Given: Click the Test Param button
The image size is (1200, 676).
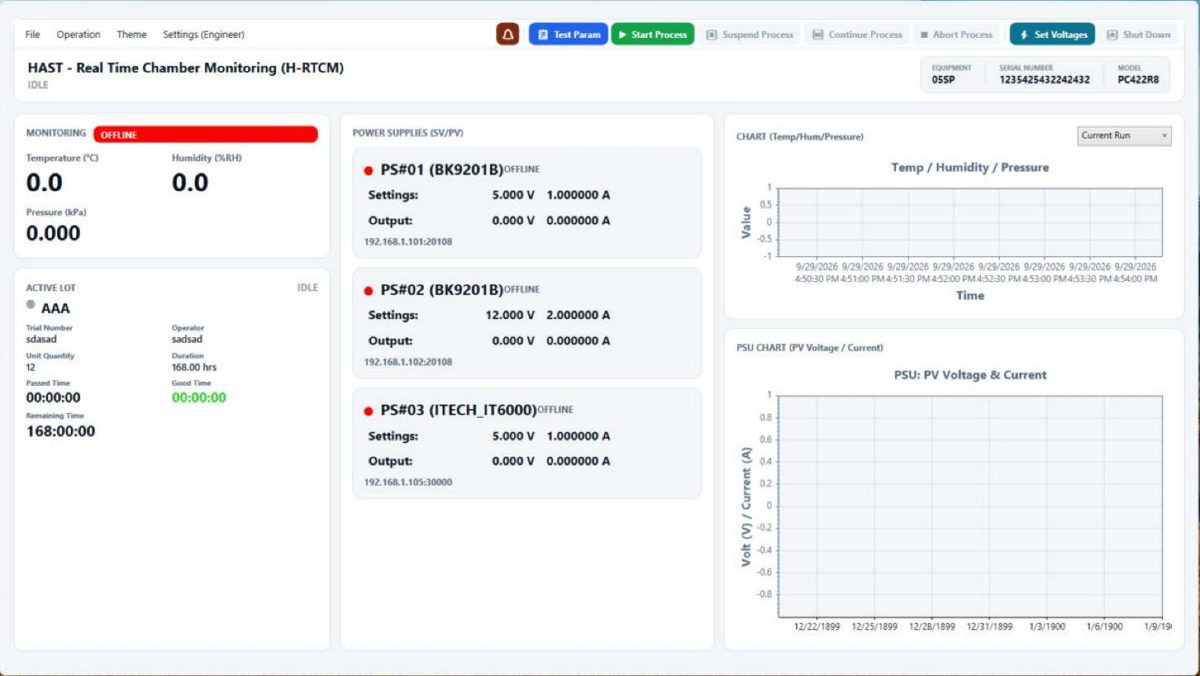Looking at the screenshot, I should click(x=568, y=34).
